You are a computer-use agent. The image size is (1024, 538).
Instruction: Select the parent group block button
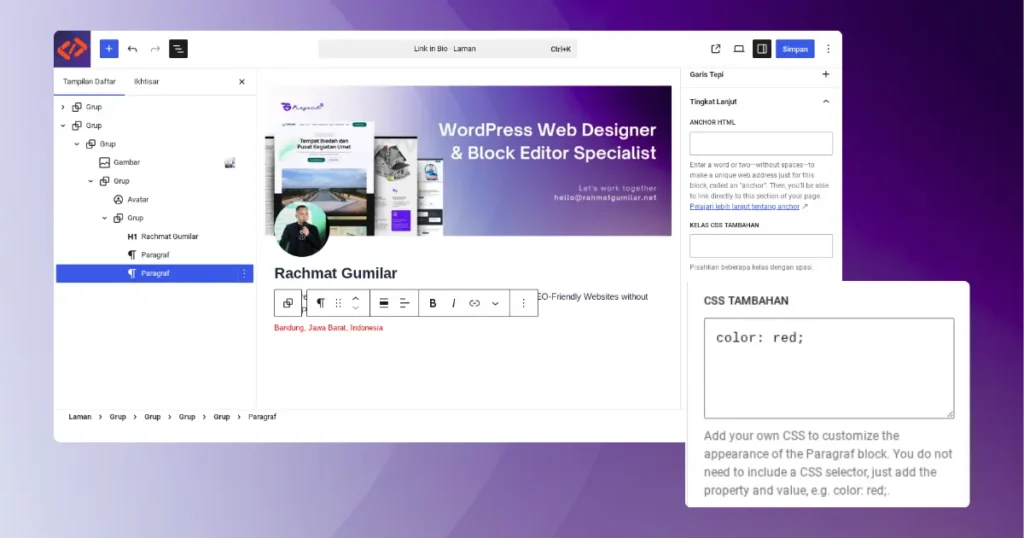(288, 303)
